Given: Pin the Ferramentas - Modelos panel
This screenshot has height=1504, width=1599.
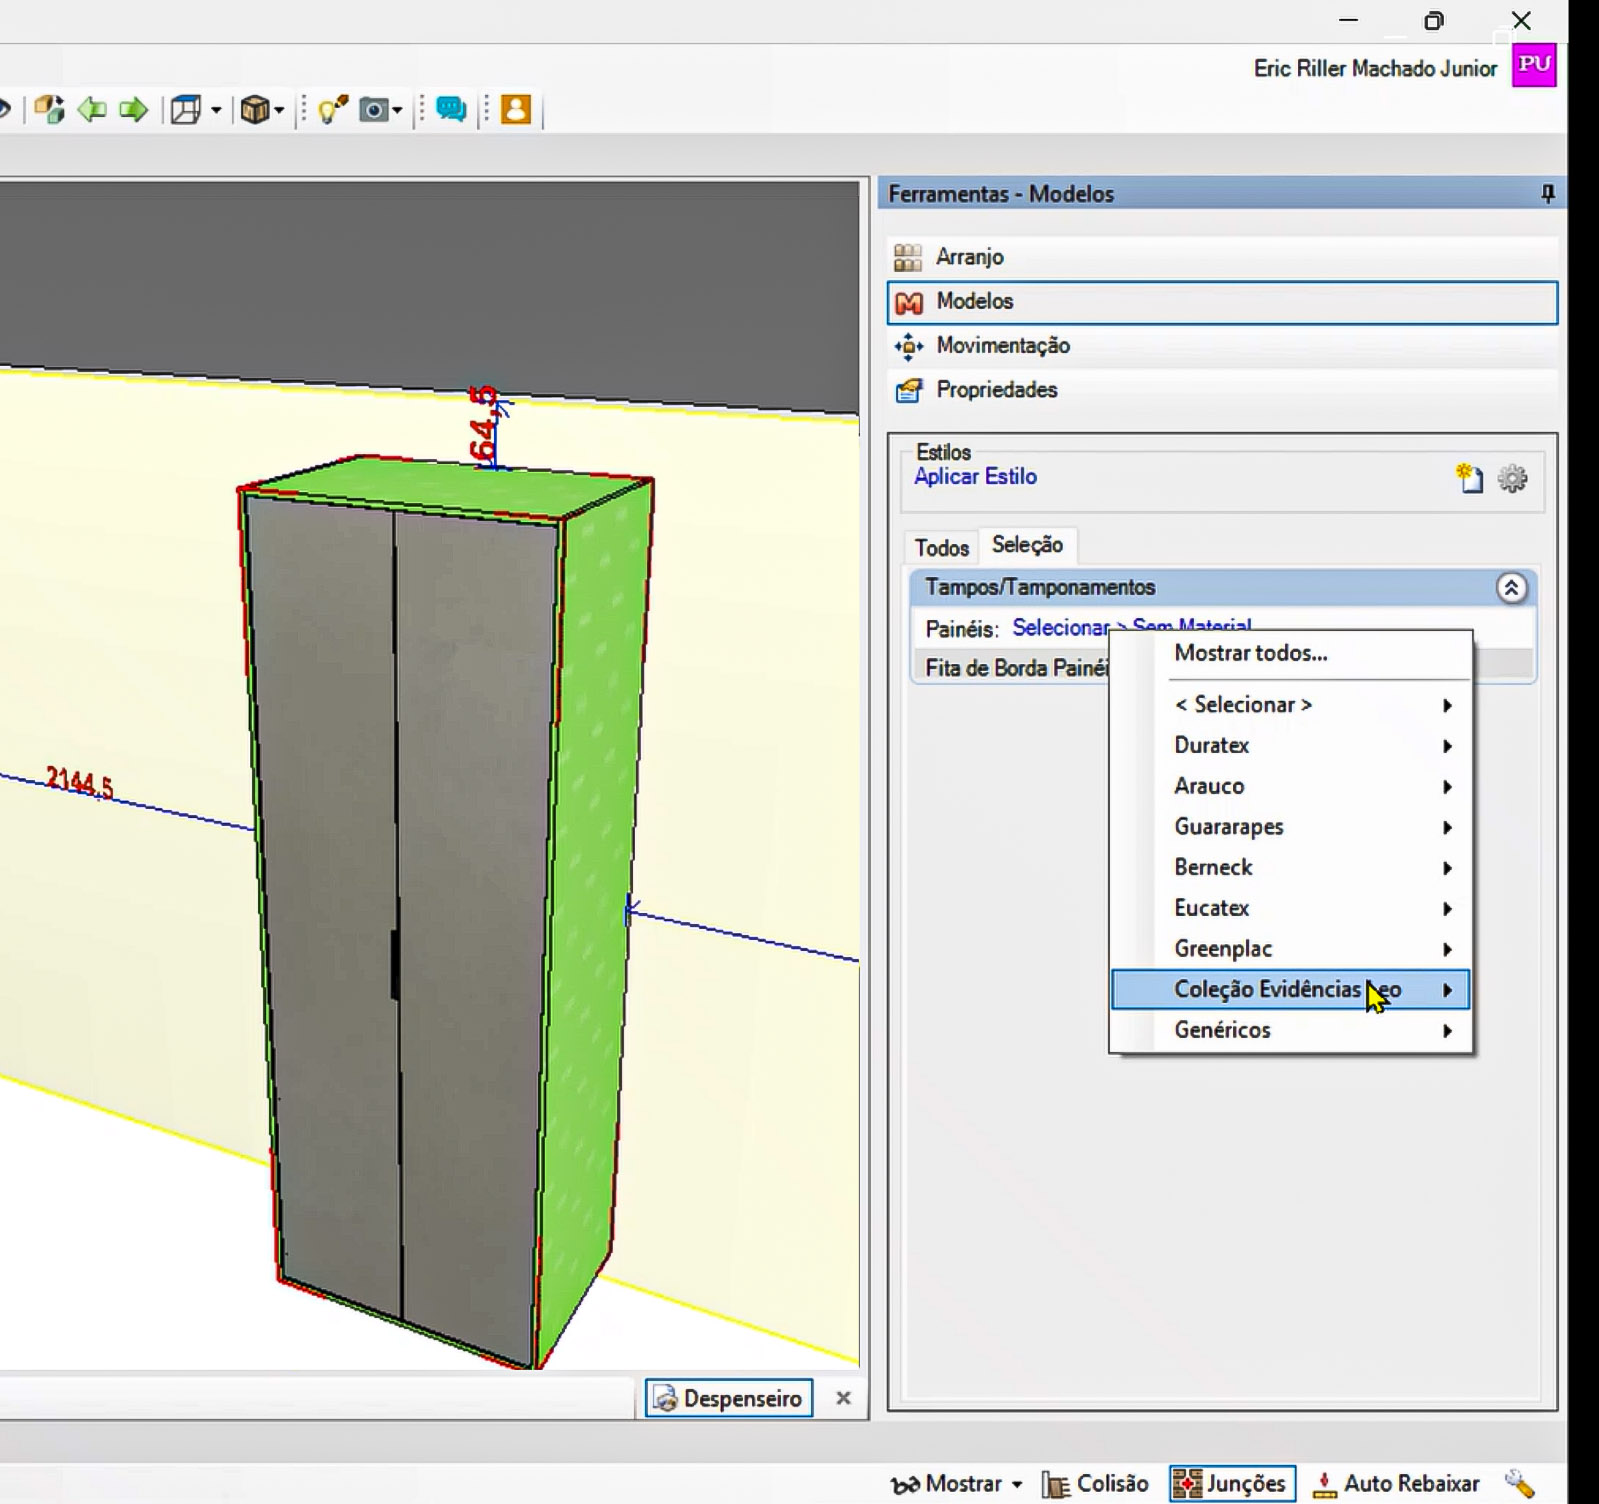Looking at the screenshot, I should [x=1547, y=194].
